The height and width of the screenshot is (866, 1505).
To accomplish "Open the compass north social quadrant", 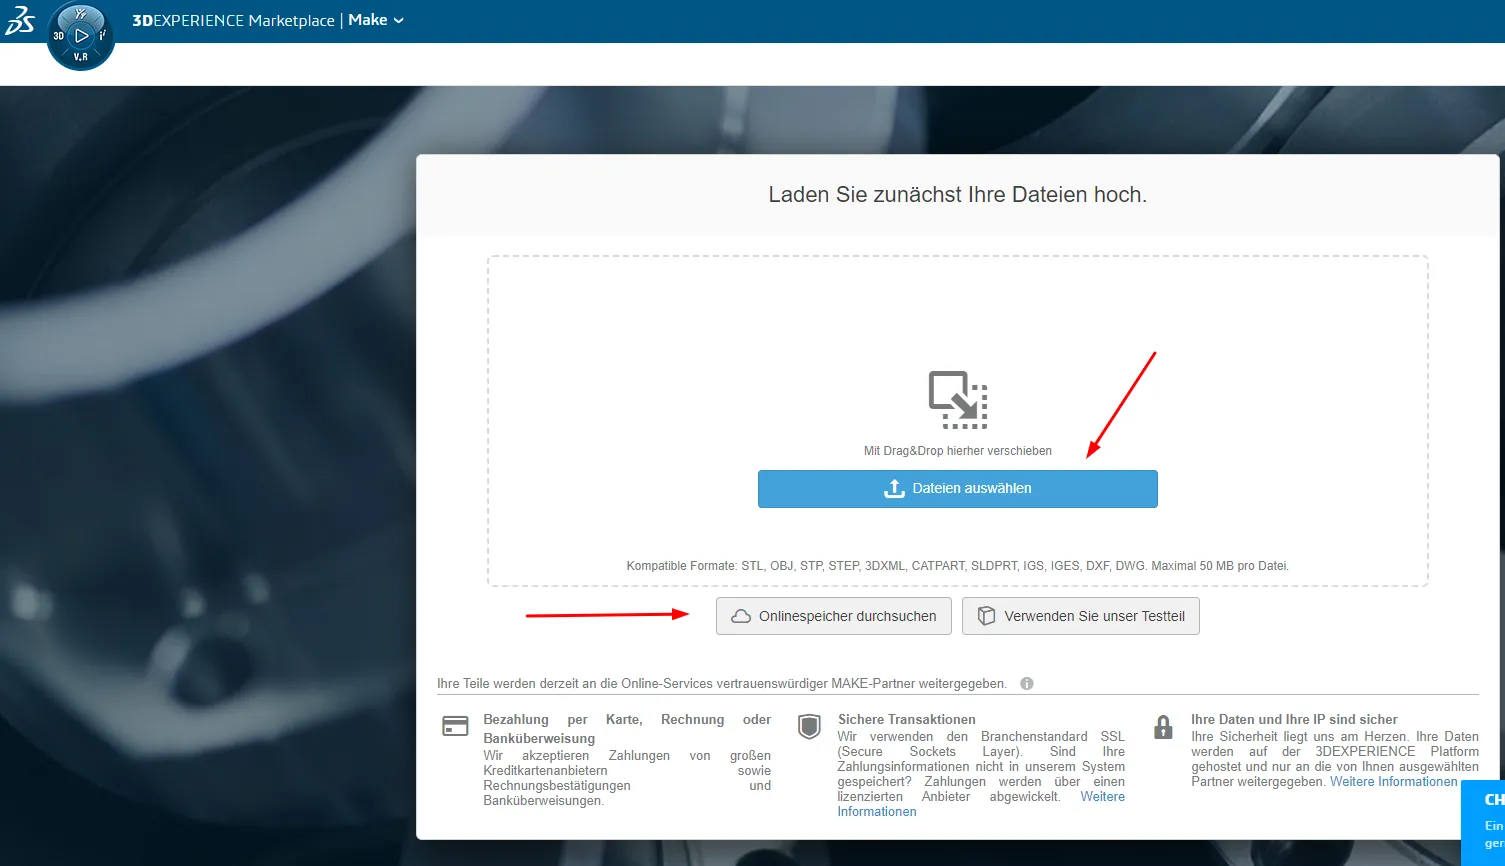I will [x=81, y=14].
